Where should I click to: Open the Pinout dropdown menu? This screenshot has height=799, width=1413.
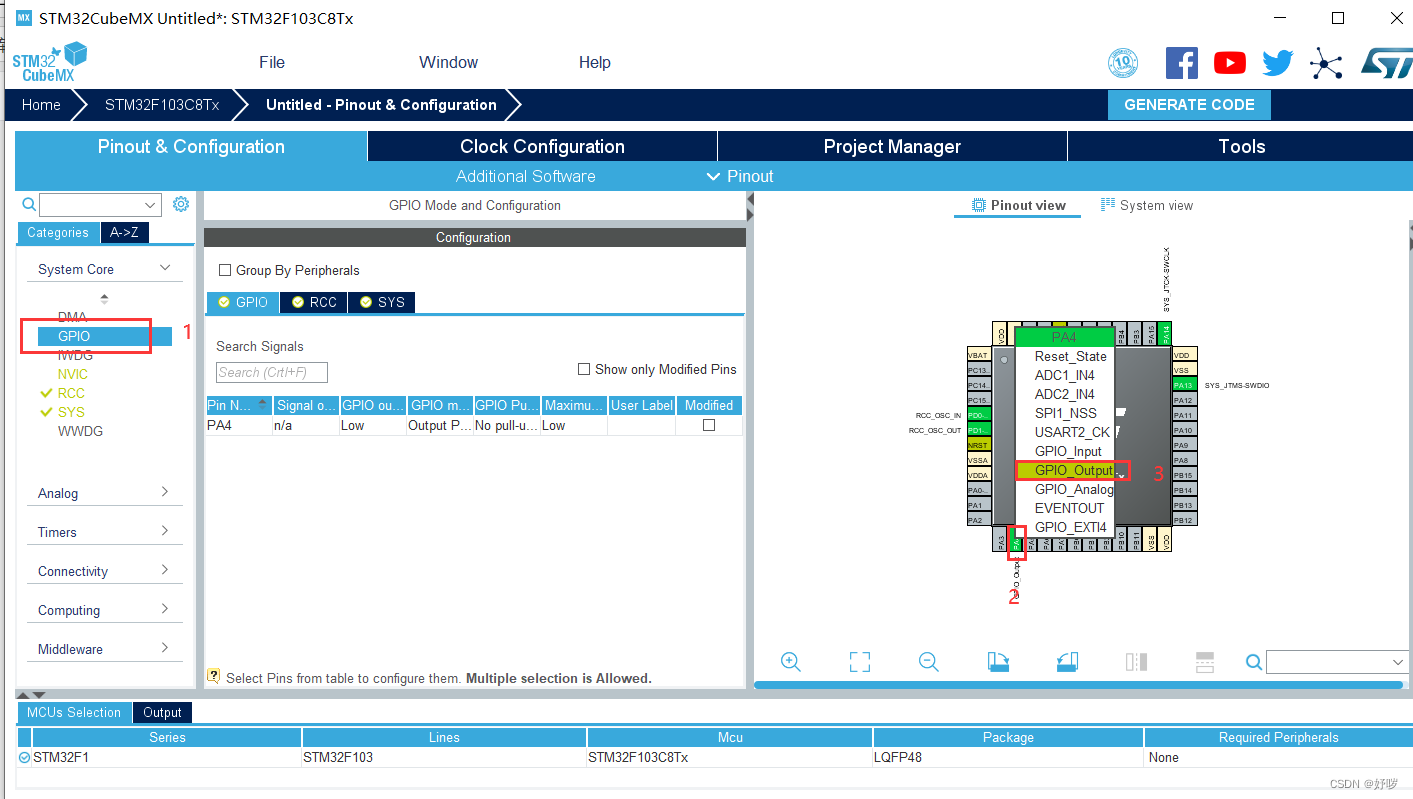(740, 176)
